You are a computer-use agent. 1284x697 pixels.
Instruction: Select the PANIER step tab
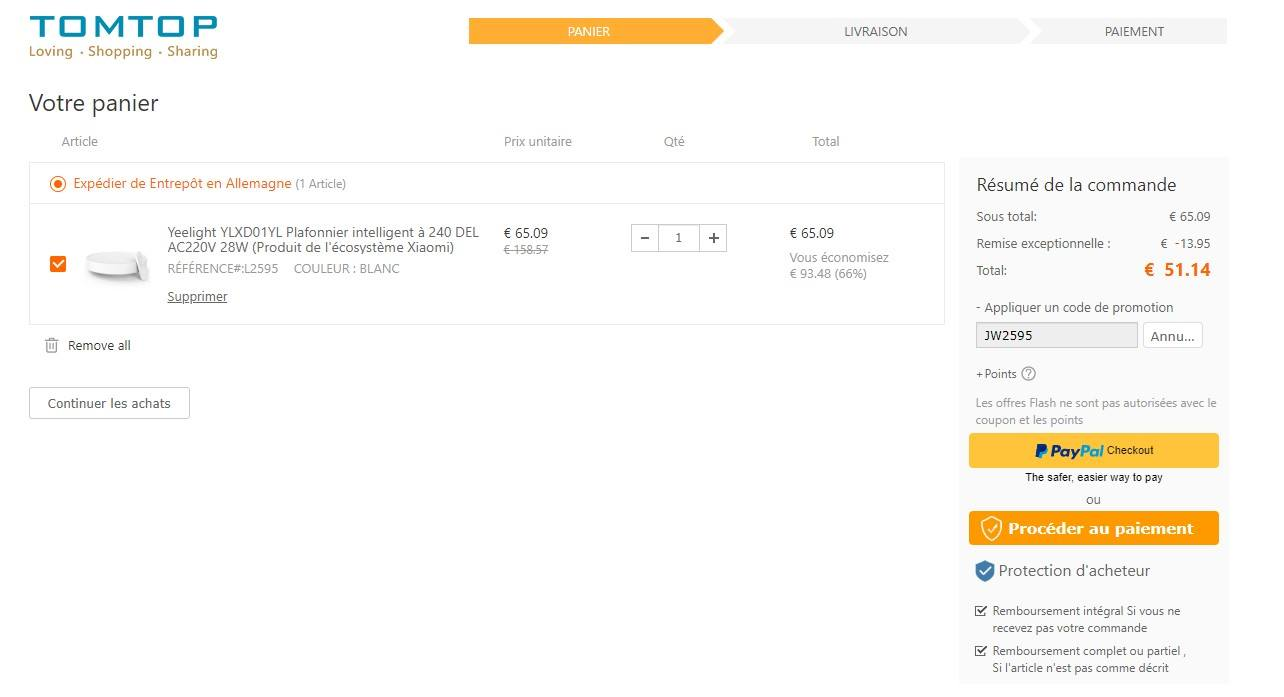coord(589,32)
